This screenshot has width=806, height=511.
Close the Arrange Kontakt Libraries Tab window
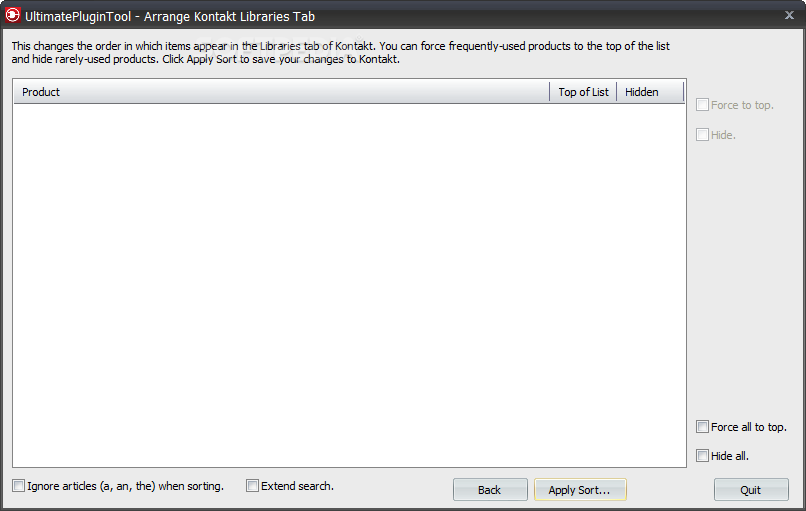click(790, 15)
